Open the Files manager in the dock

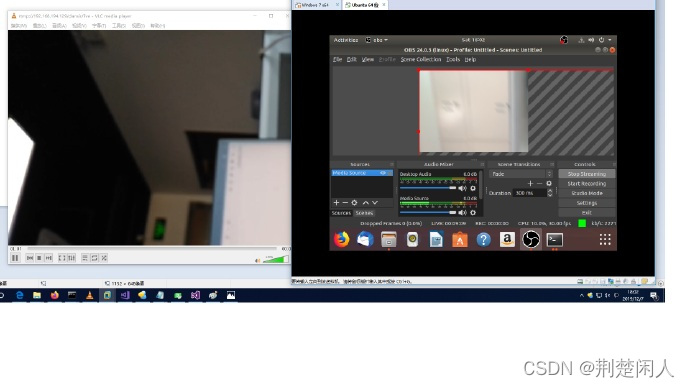pos(389,240)
